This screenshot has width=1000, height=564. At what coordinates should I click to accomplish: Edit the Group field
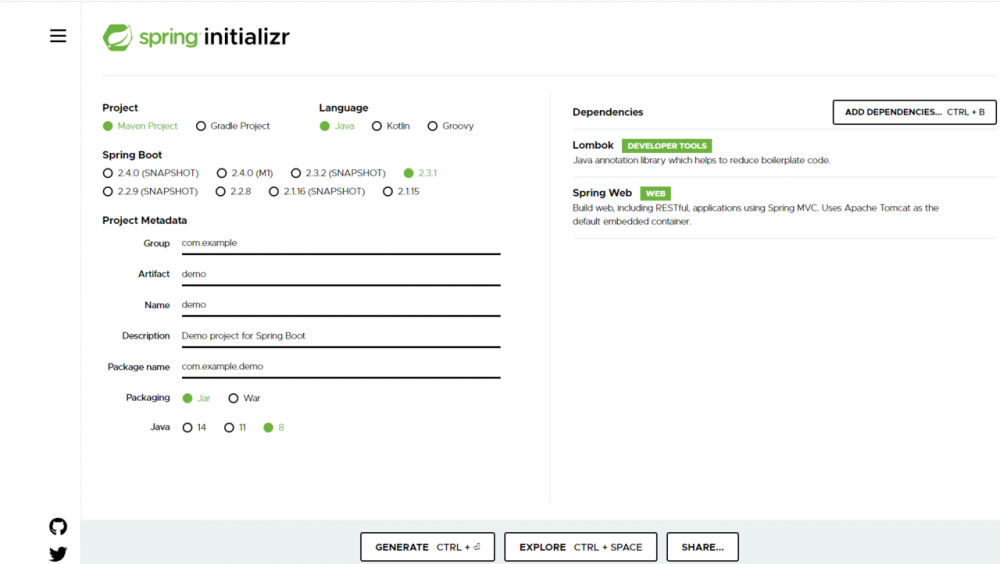point(340,243)
